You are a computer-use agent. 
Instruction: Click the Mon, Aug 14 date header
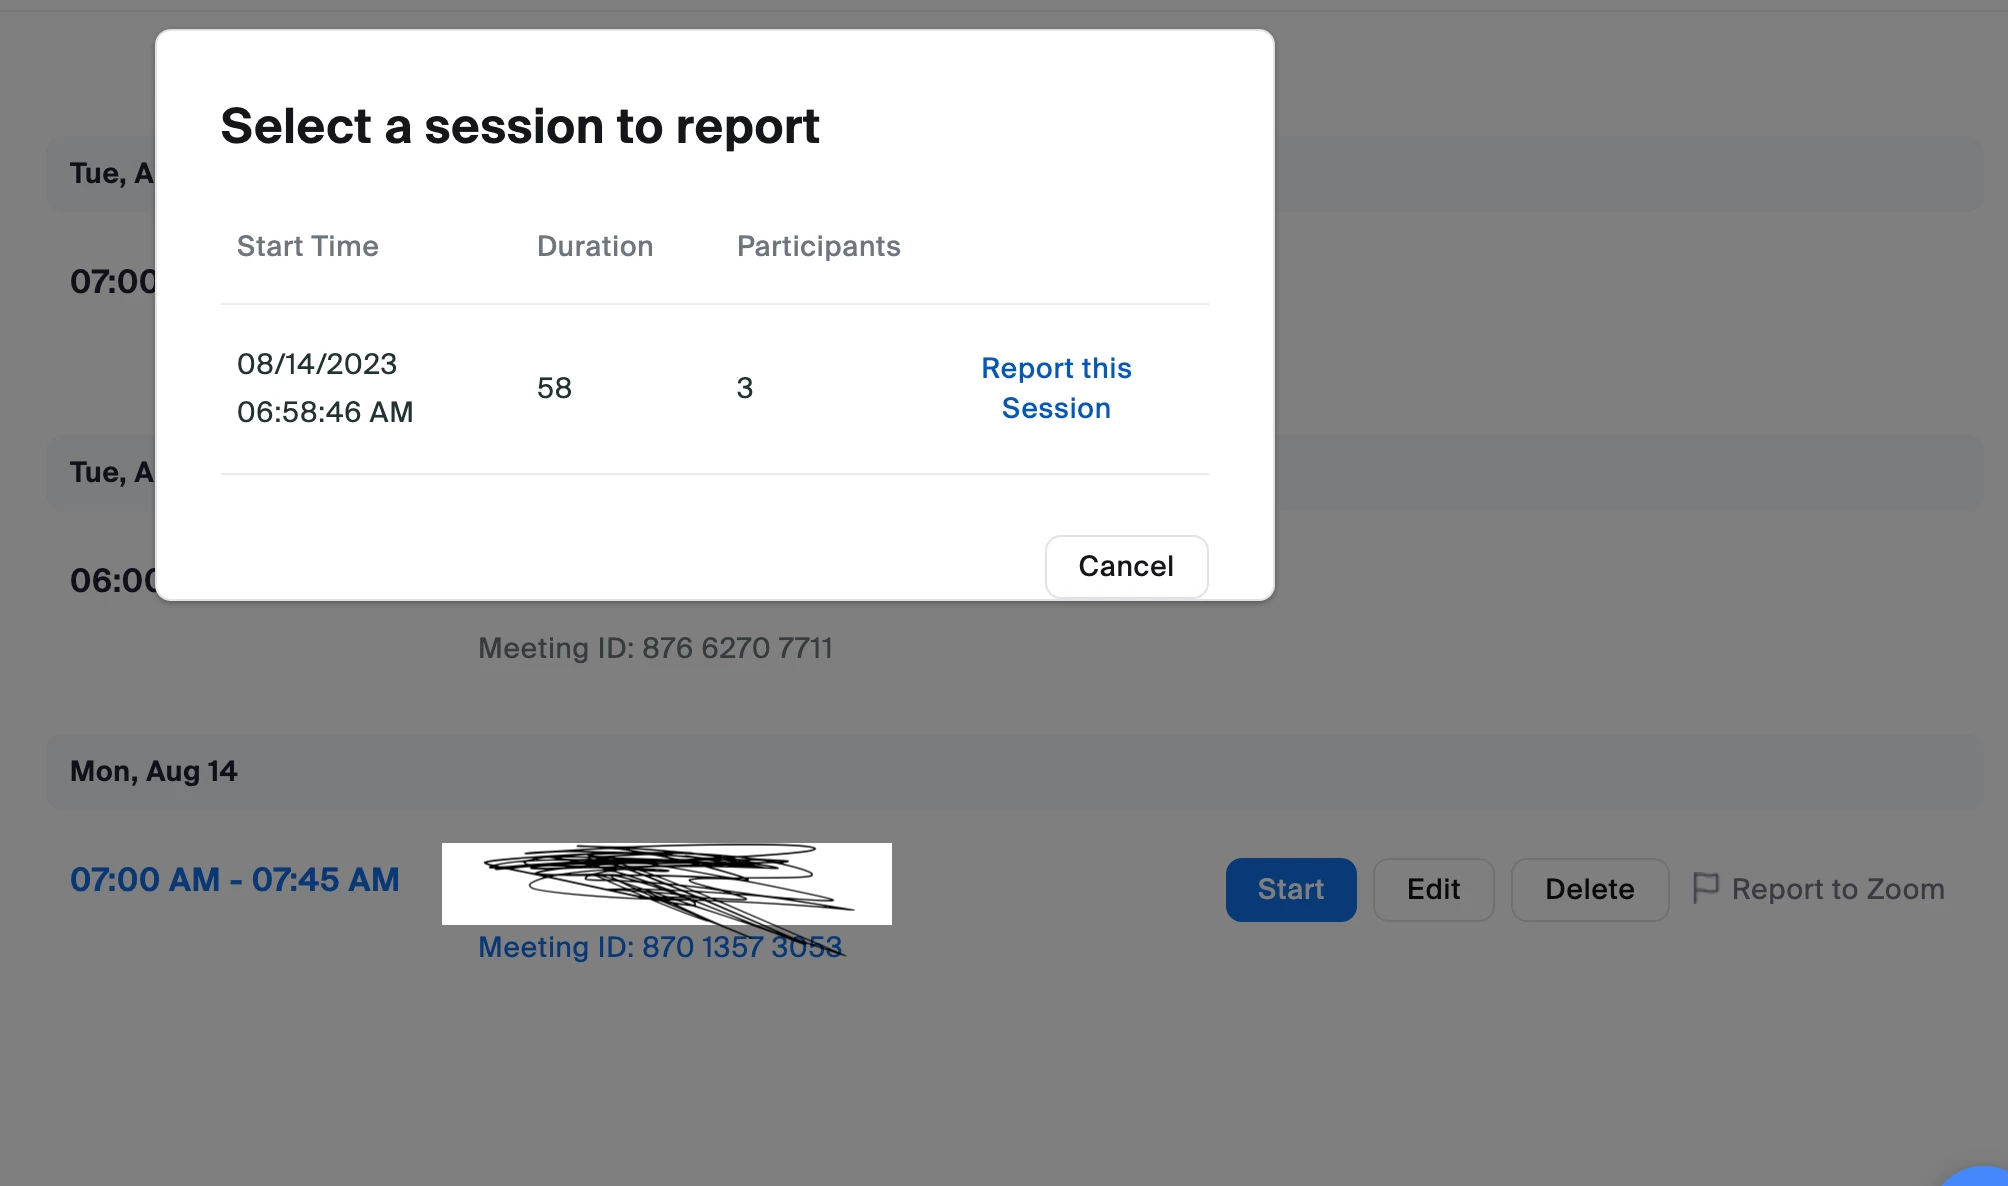pos(153,771)
